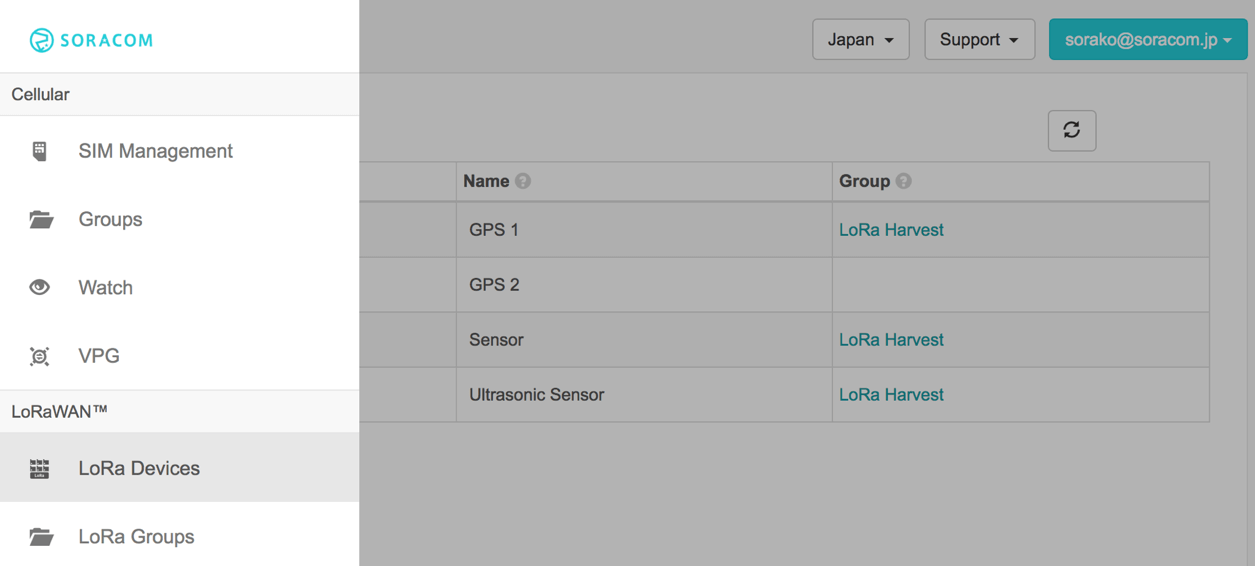Click the VPG icon in sidebar
This screenshot has height=566, width=1255.
[x=39, y=356]
